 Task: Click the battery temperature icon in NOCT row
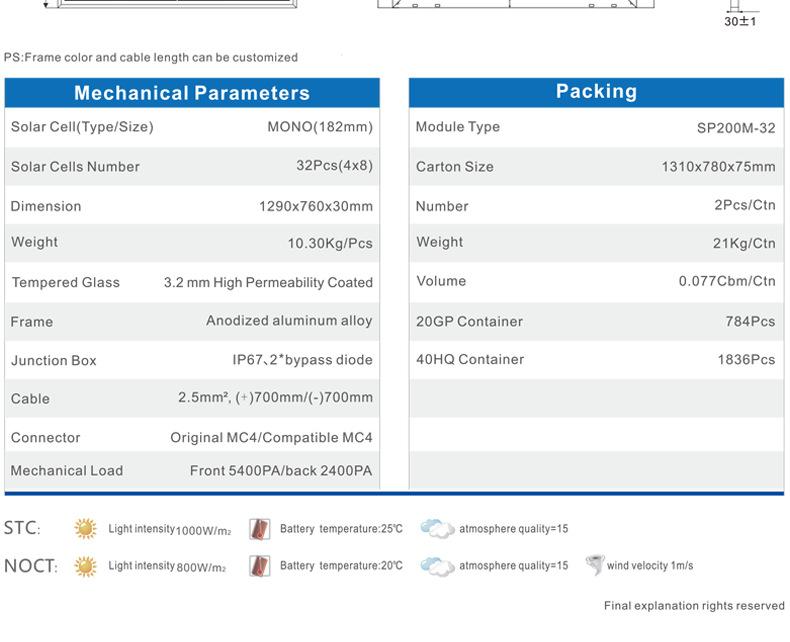pyautogui.click(x=259, y=566)
